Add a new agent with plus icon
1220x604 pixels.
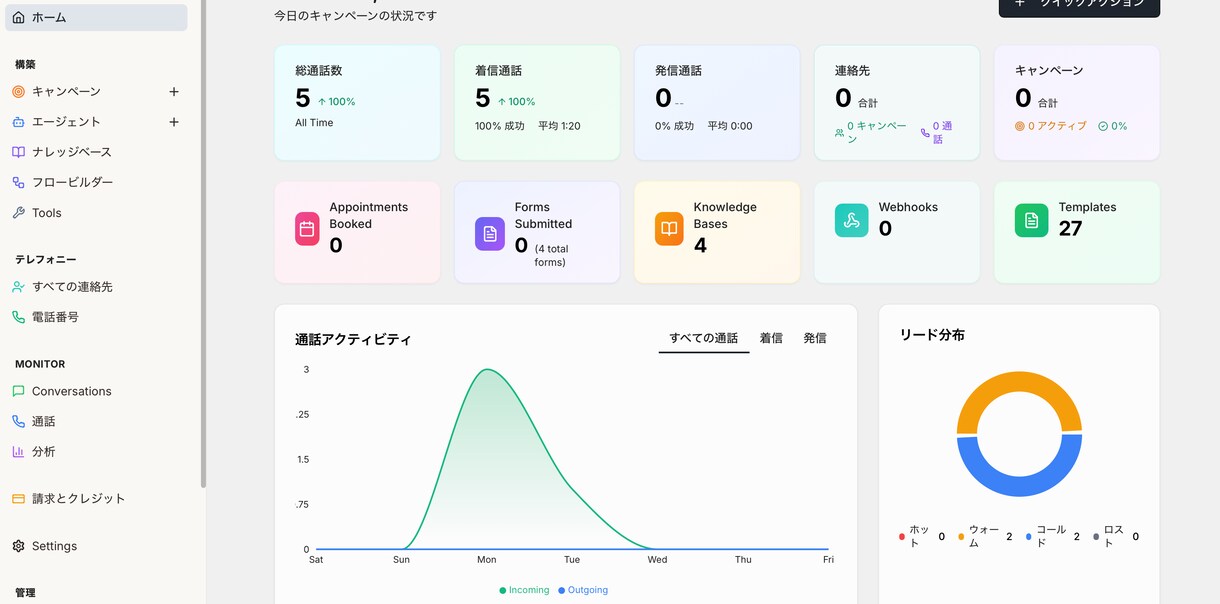pos(174,122)
